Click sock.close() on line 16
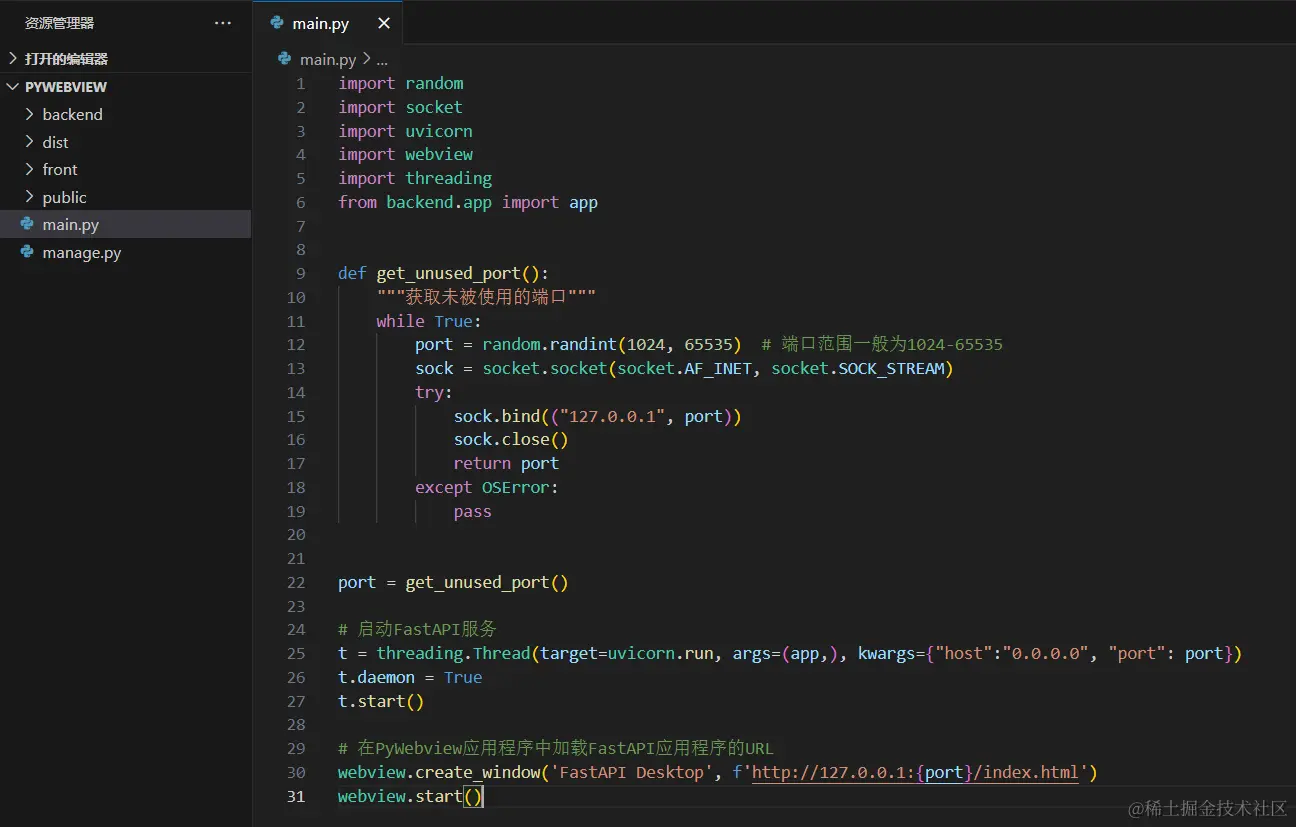The width and height of the screenshot is (1296, 827). click(511, 440)
